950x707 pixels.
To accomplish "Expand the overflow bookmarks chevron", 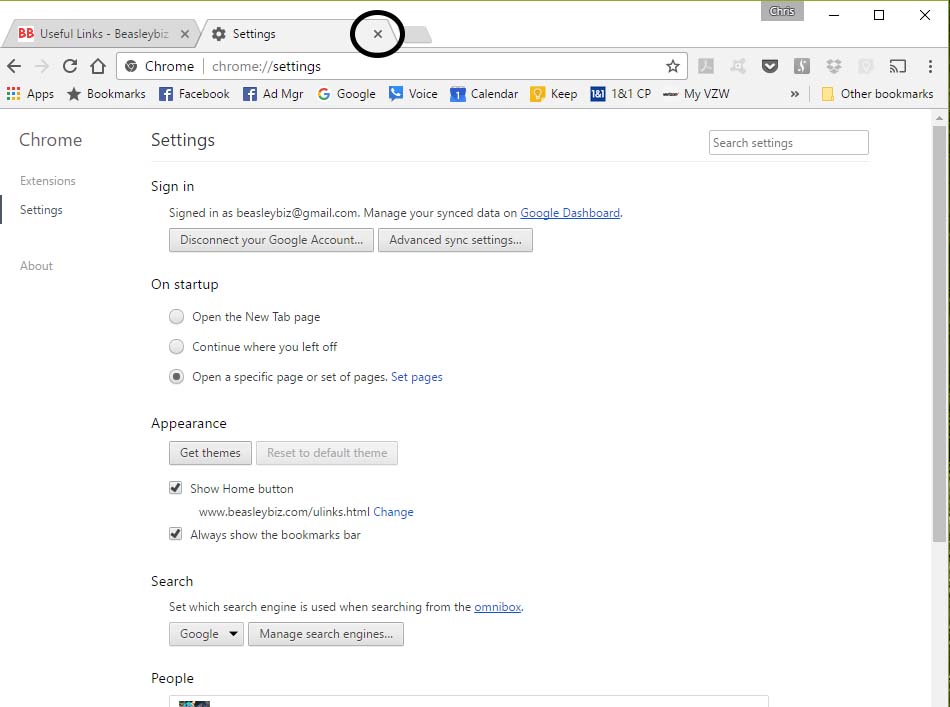I will click(x=793, y=93).
